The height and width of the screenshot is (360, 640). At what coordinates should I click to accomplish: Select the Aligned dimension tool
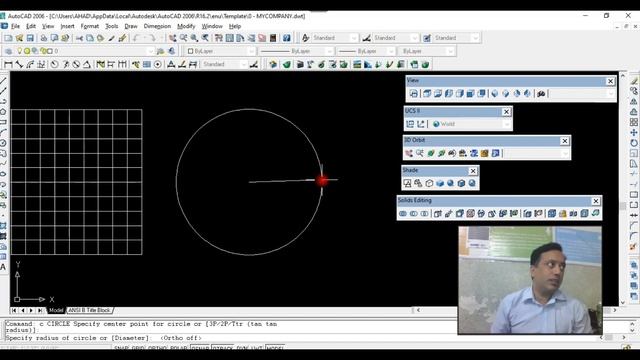tap(19, 64)
